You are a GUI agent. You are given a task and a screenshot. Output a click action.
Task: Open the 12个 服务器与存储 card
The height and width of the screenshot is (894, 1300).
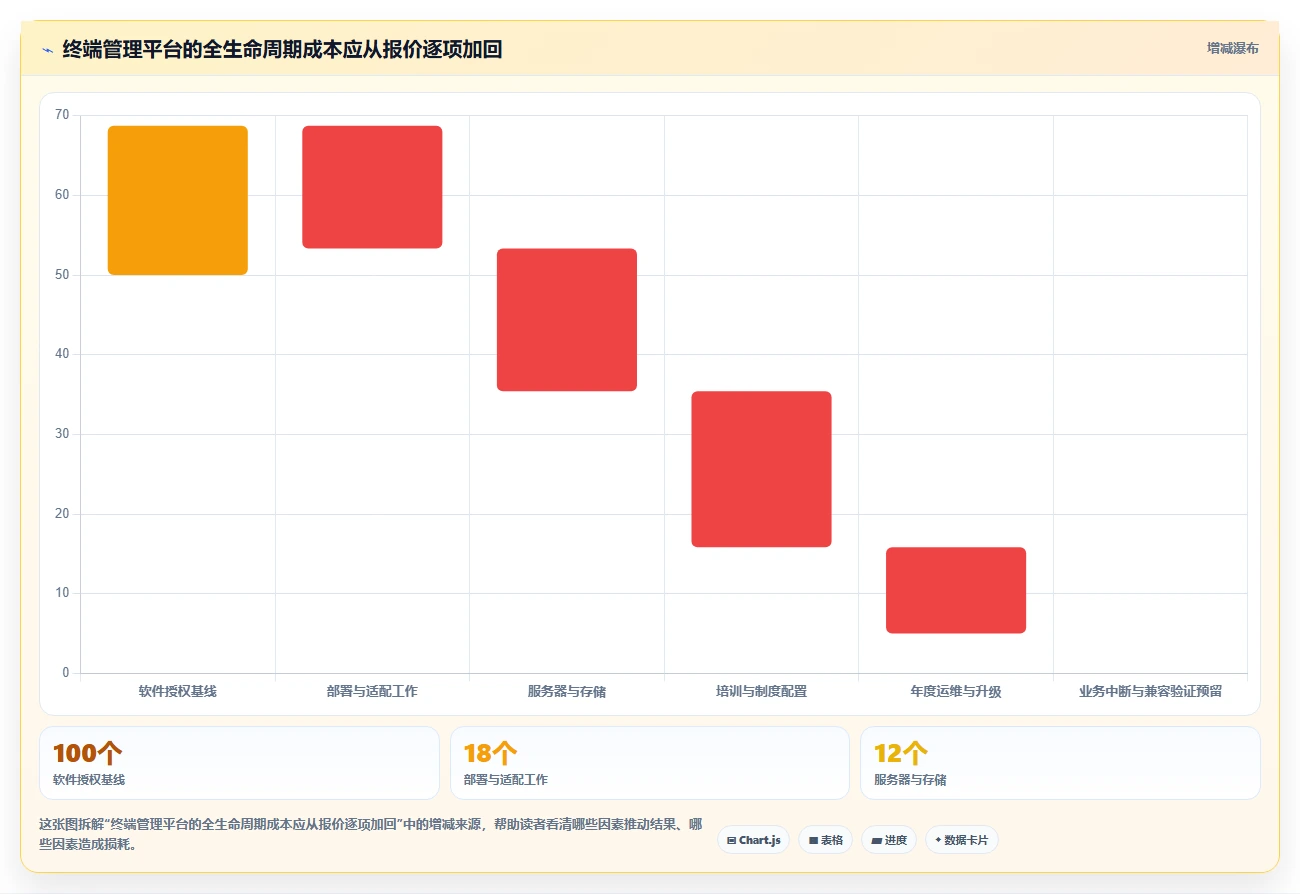(1060, 763)
